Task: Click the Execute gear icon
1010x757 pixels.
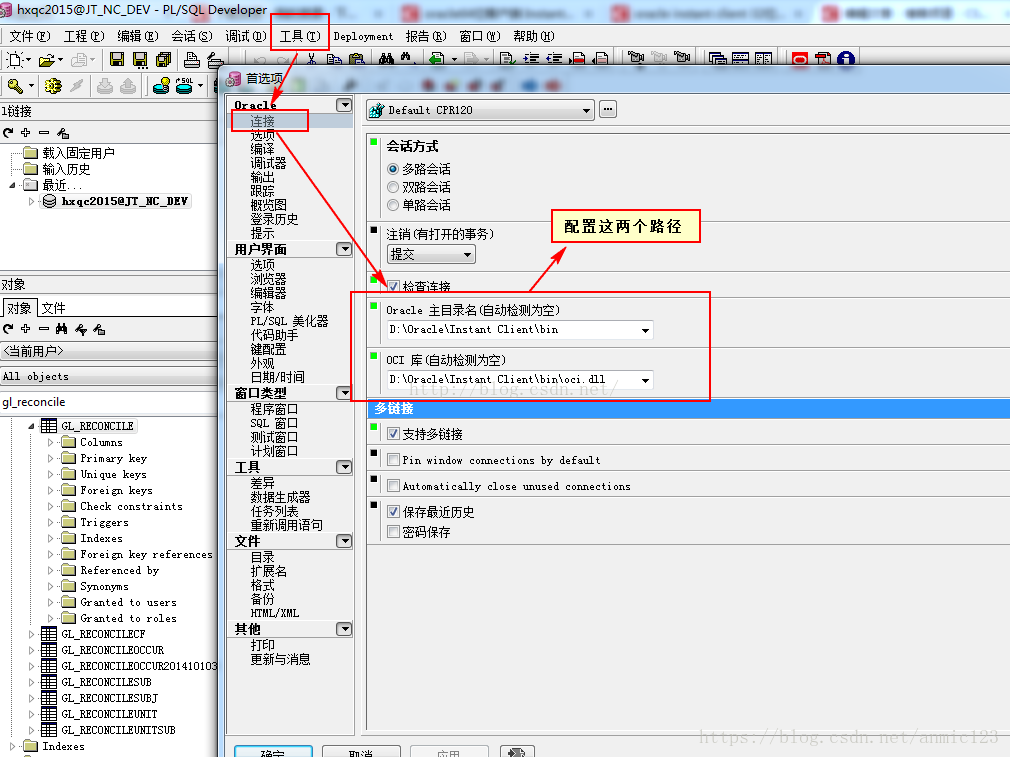Action: pos(53,85)
